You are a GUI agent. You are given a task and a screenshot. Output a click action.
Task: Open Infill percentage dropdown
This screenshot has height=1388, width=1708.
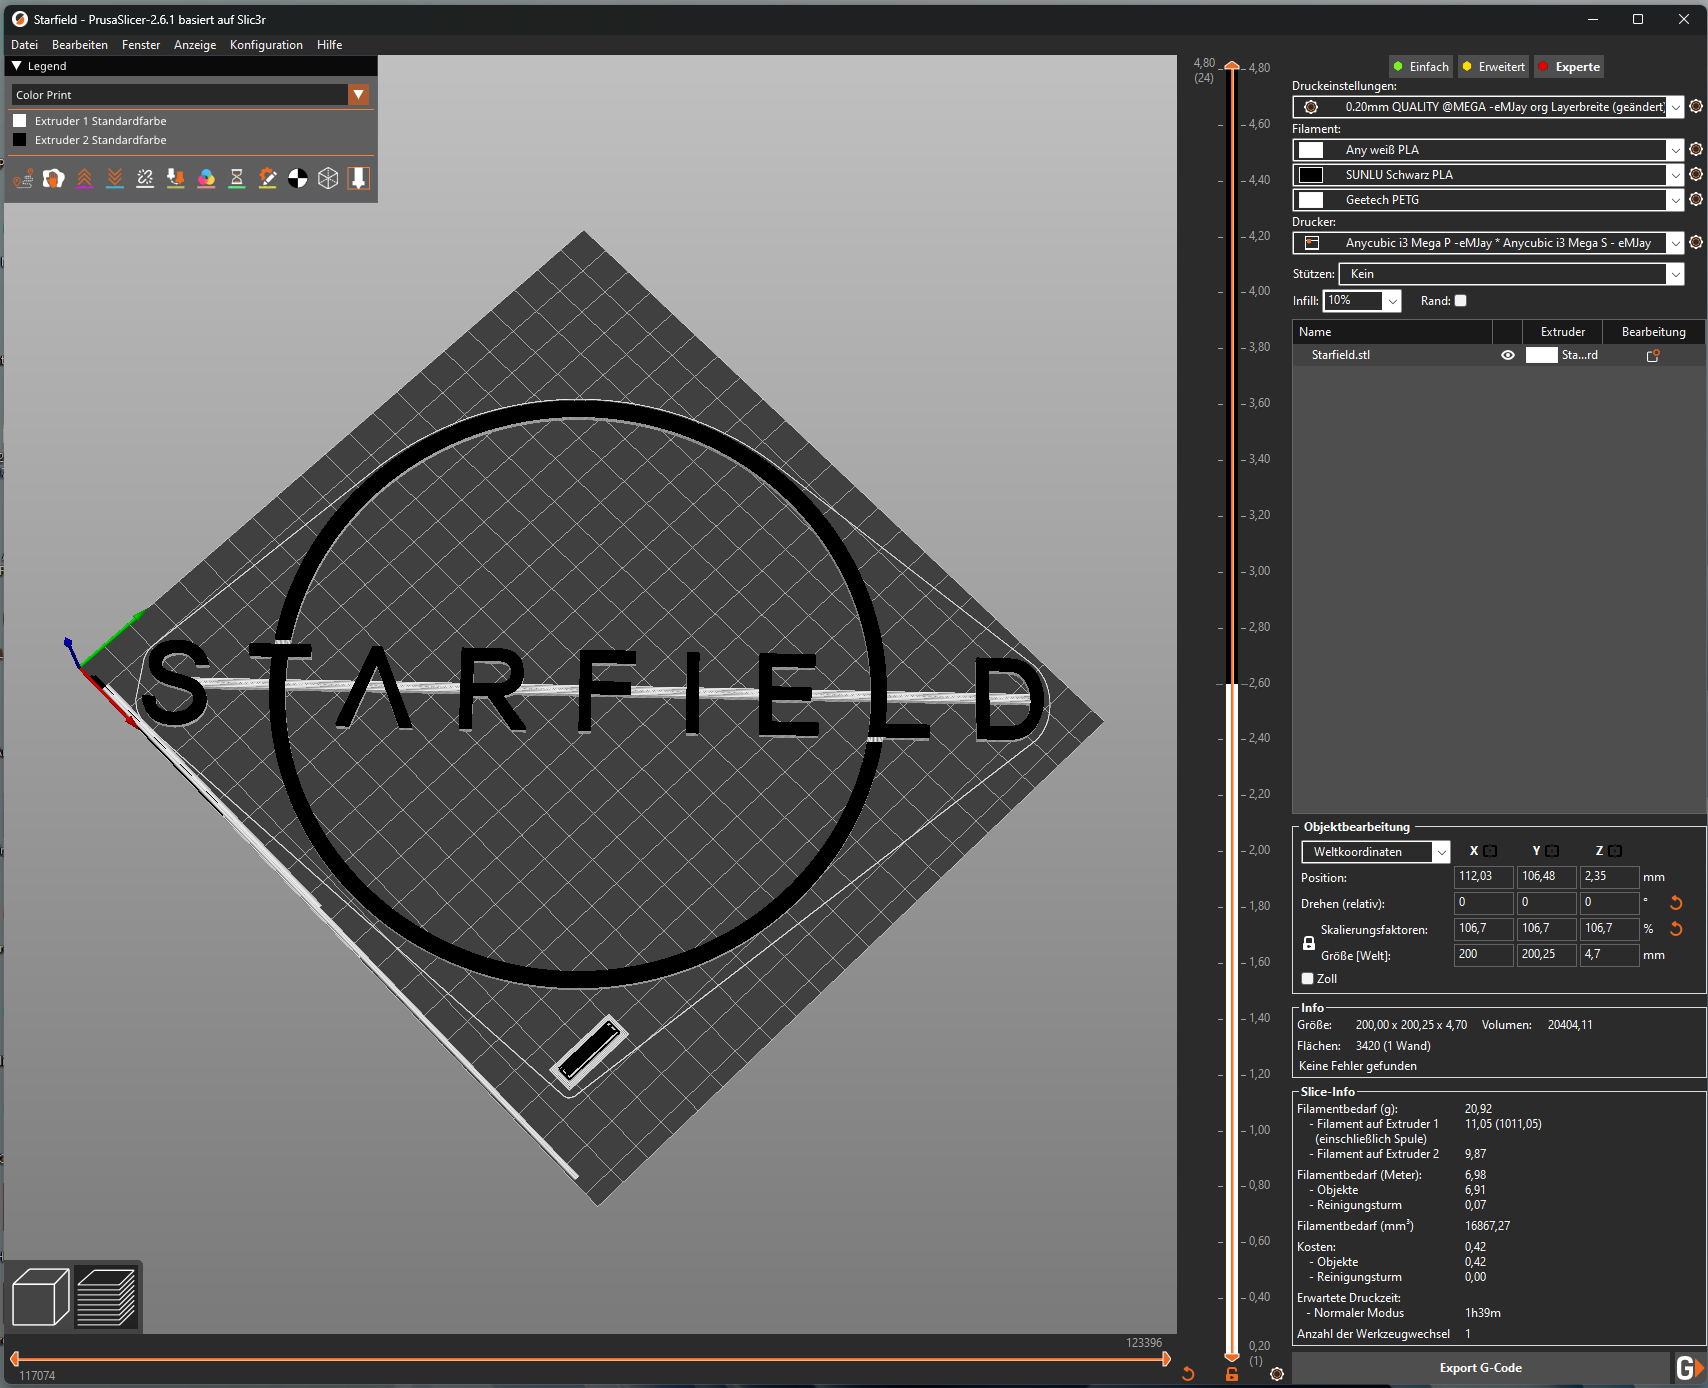coord(1392,301)
